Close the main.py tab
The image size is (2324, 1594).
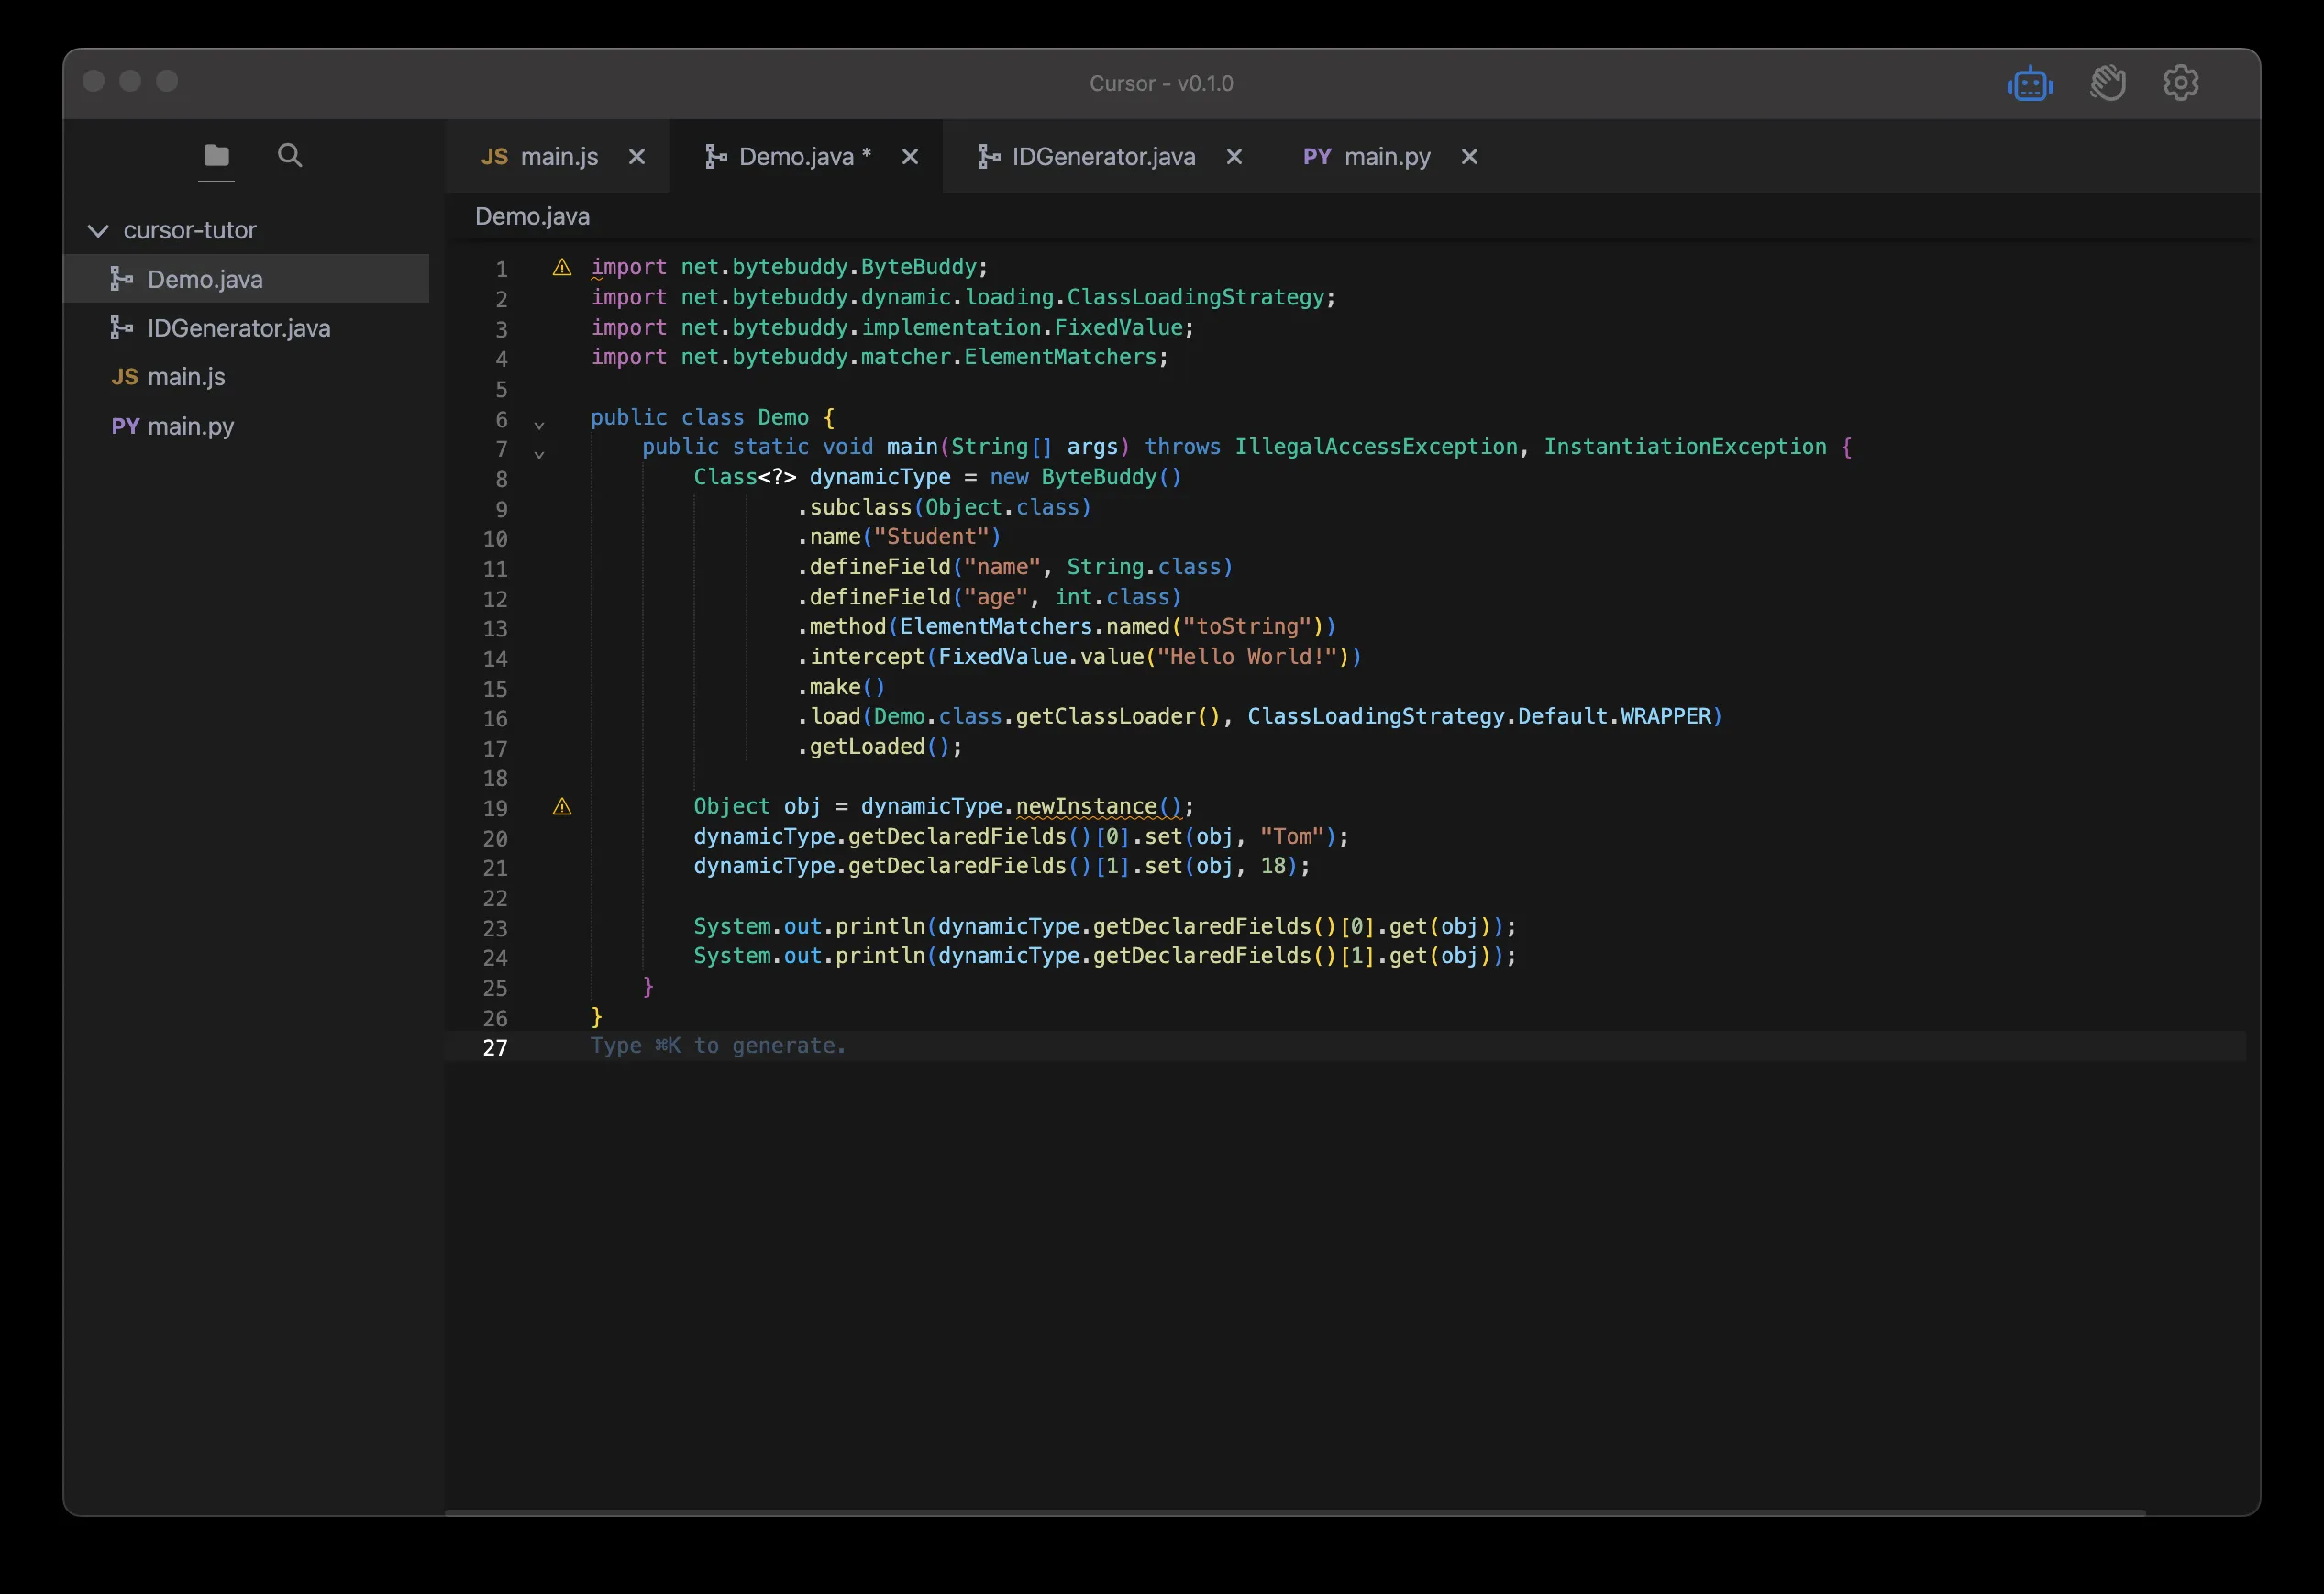[1469, 157]
